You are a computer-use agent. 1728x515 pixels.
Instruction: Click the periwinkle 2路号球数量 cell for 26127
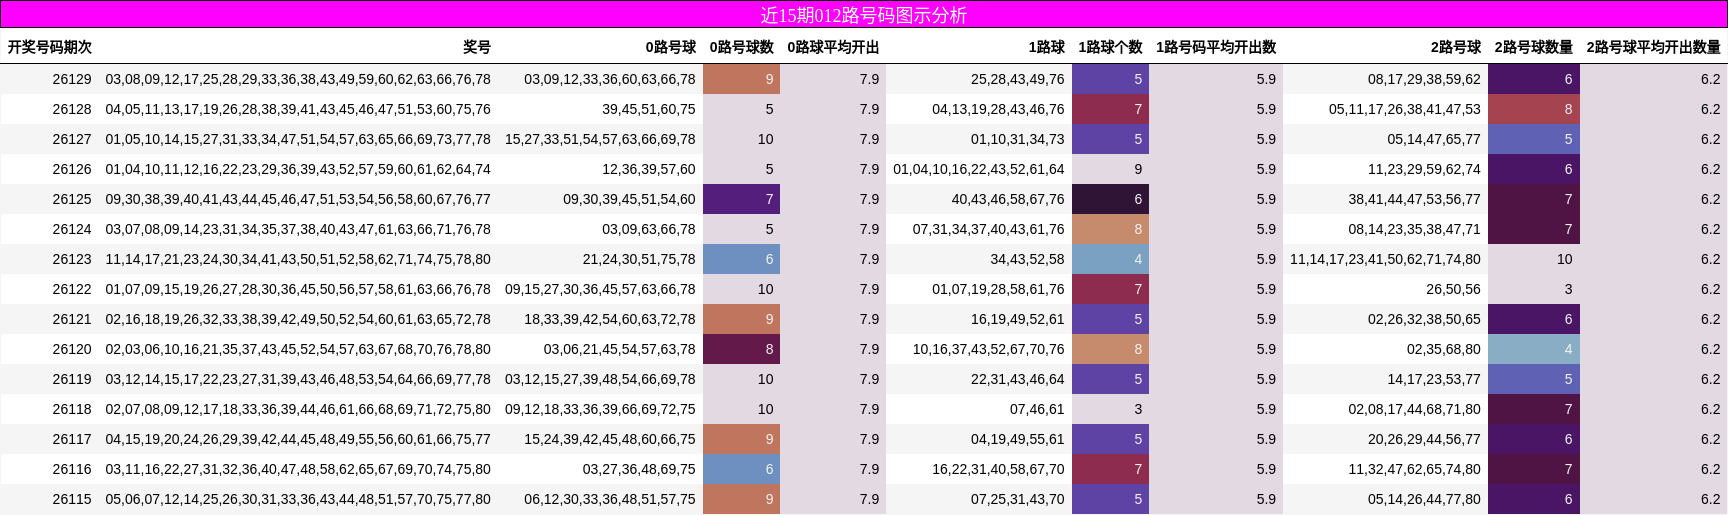[x=1534, y=139]
